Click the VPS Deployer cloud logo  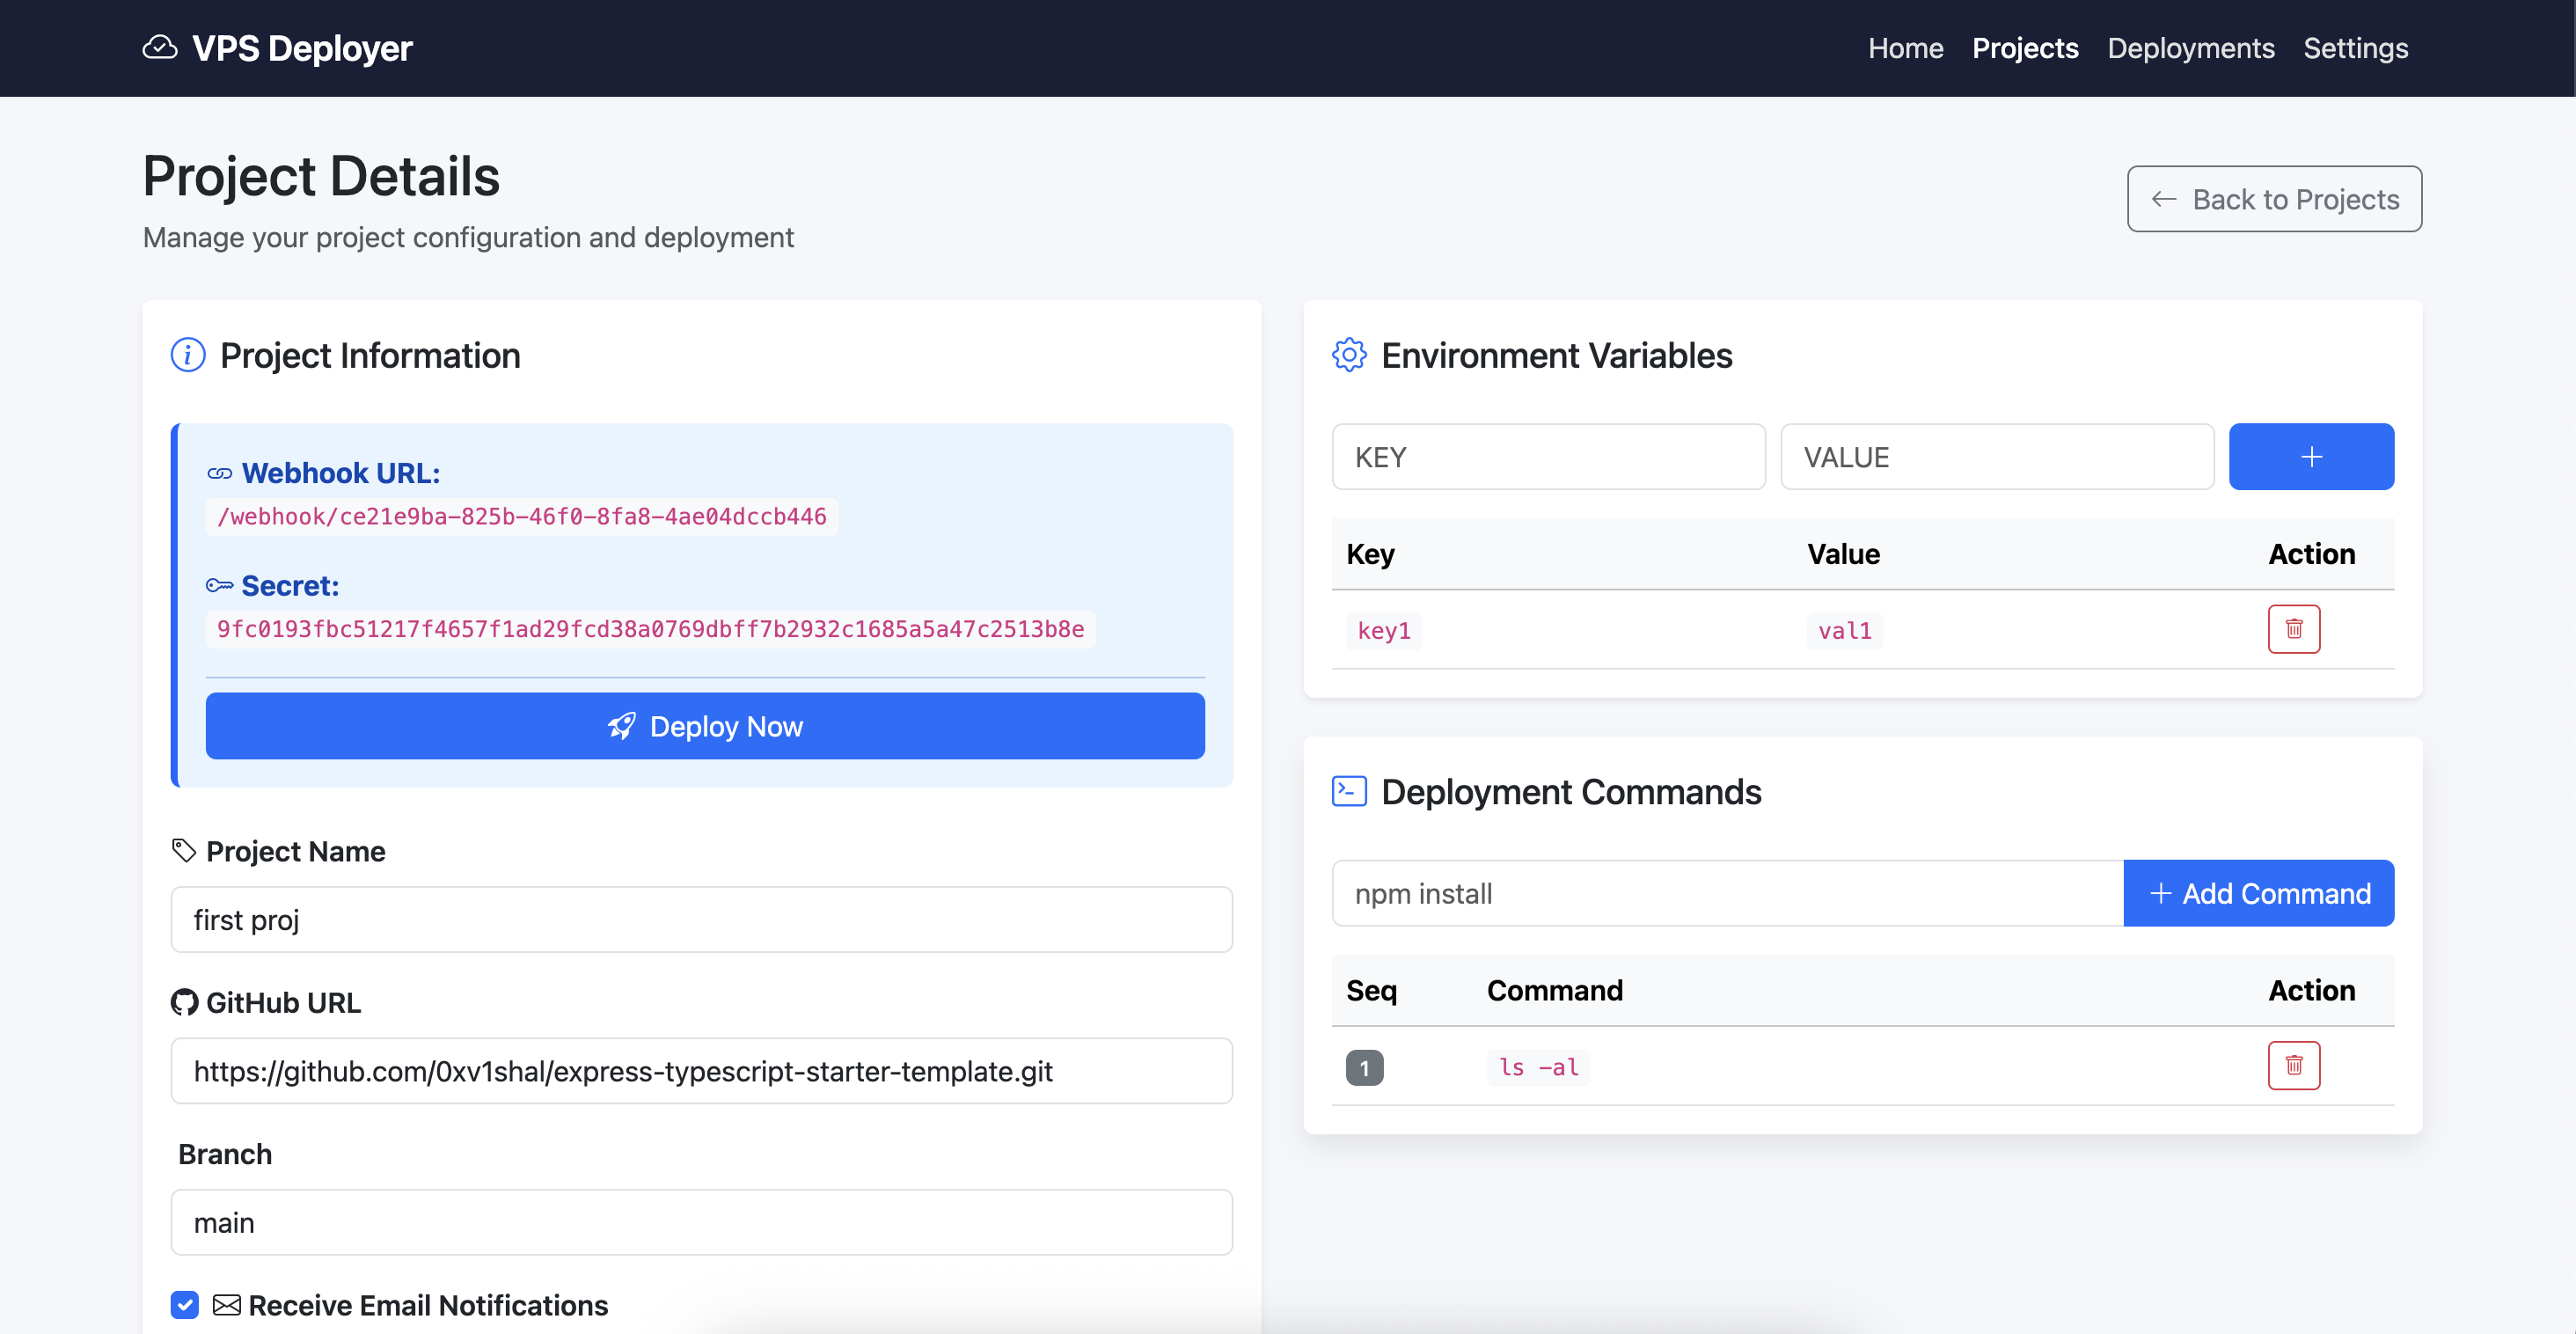pyautogui.click(x=160, y=47)
